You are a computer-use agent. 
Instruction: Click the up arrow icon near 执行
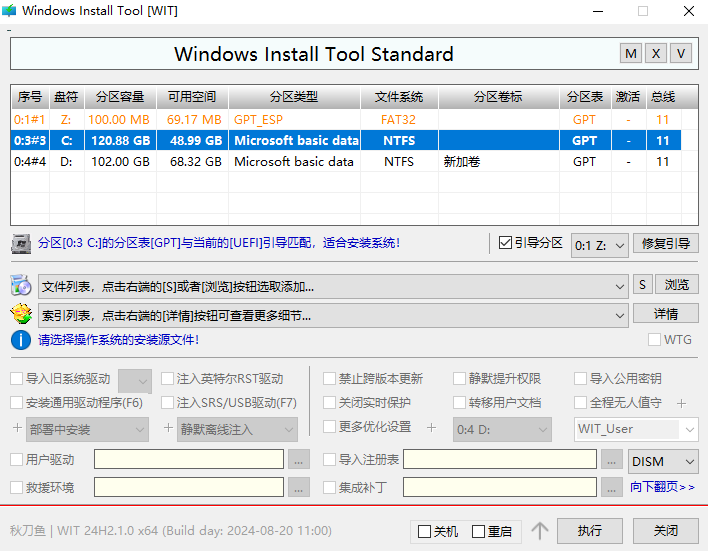tap(540, 531)
